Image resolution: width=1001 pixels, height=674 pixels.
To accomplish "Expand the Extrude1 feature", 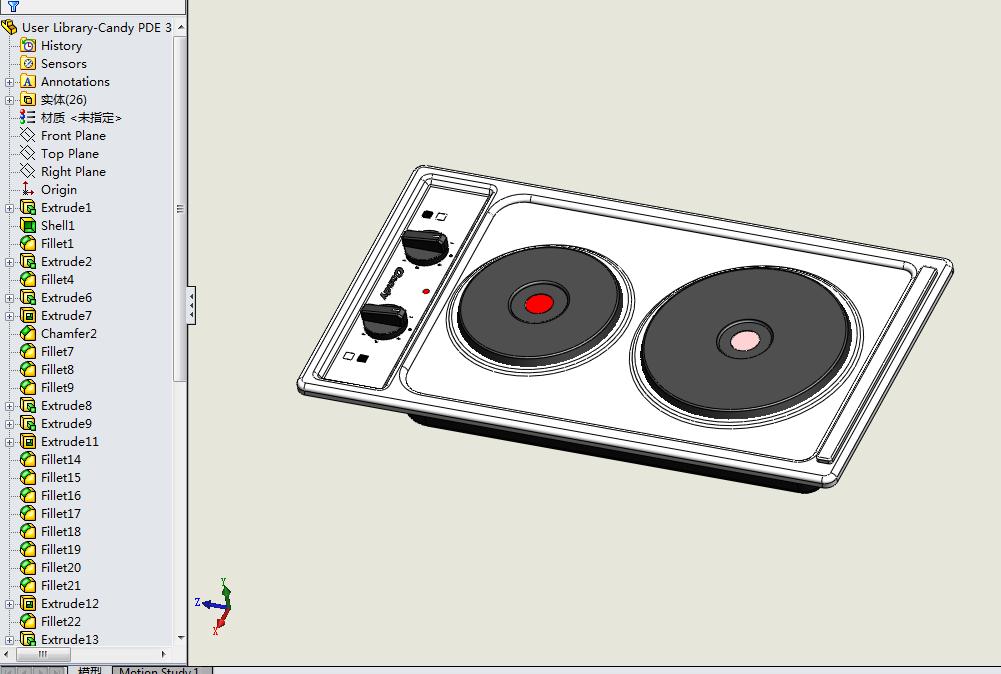I will [9, 208].
